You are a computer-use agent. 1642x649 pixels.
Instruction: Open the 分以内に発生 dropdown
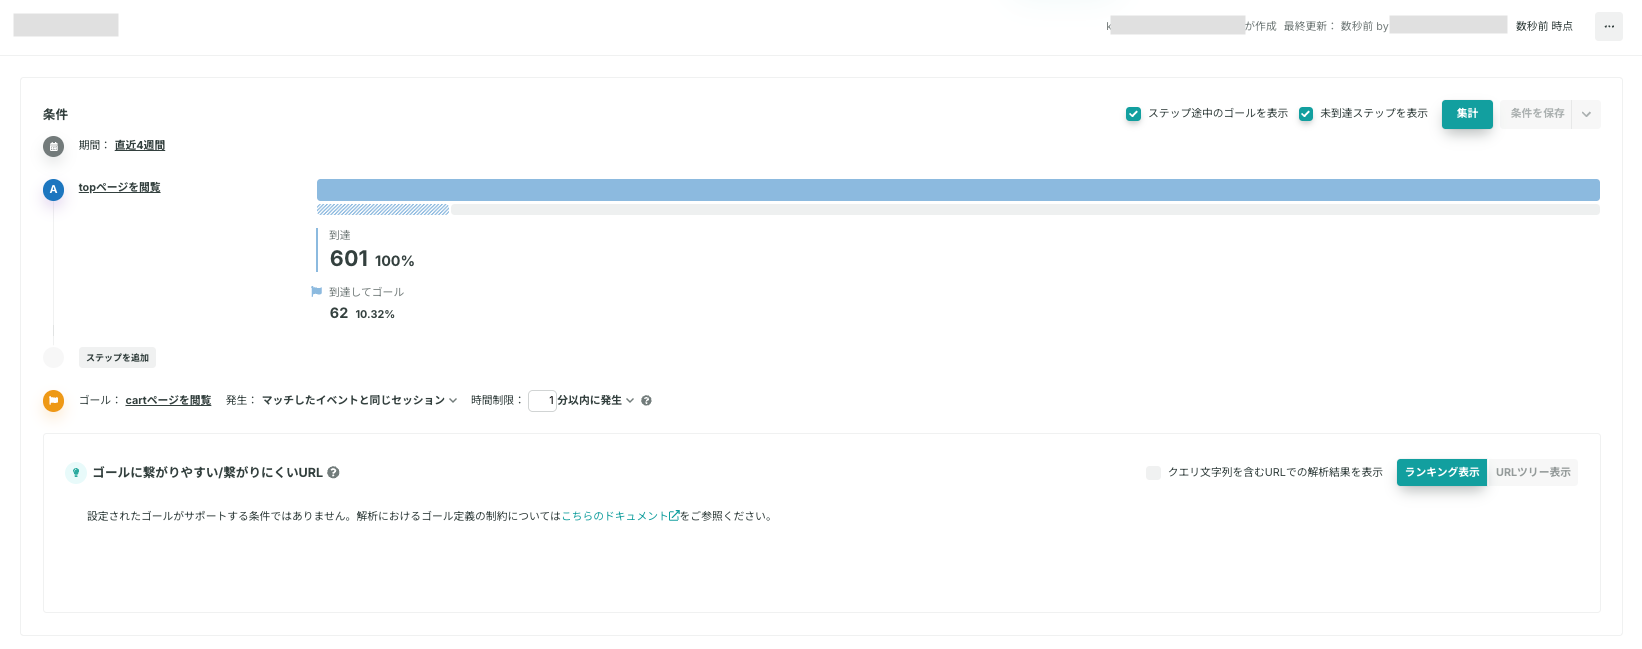[595, 400]
